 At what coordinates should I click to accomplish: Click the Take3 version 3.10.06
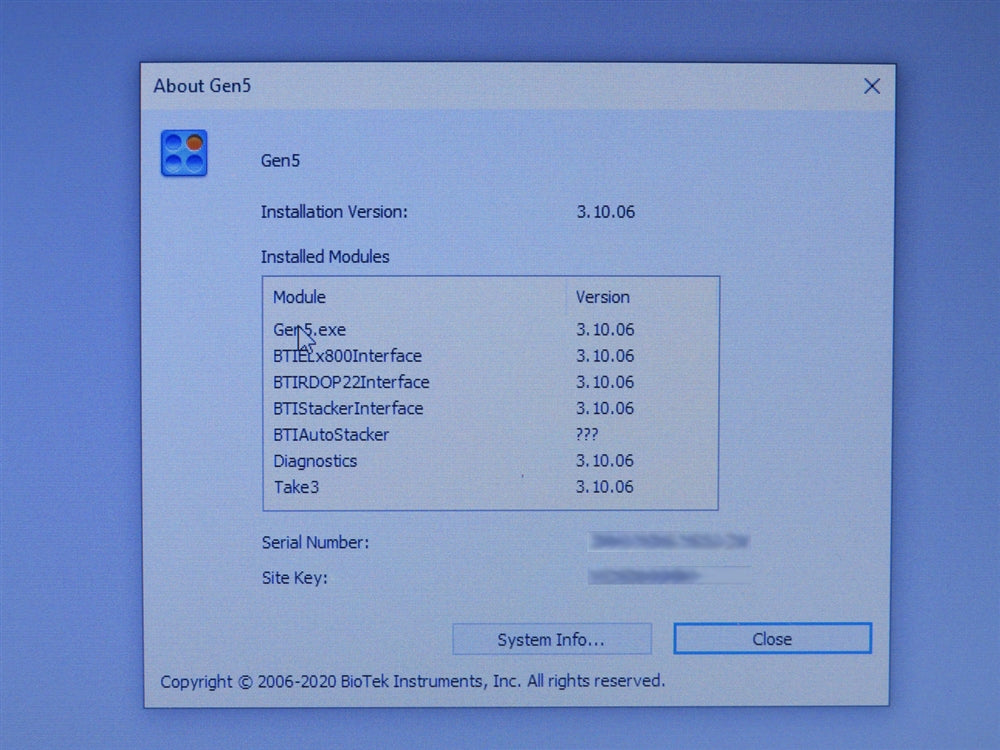point(605,487)
